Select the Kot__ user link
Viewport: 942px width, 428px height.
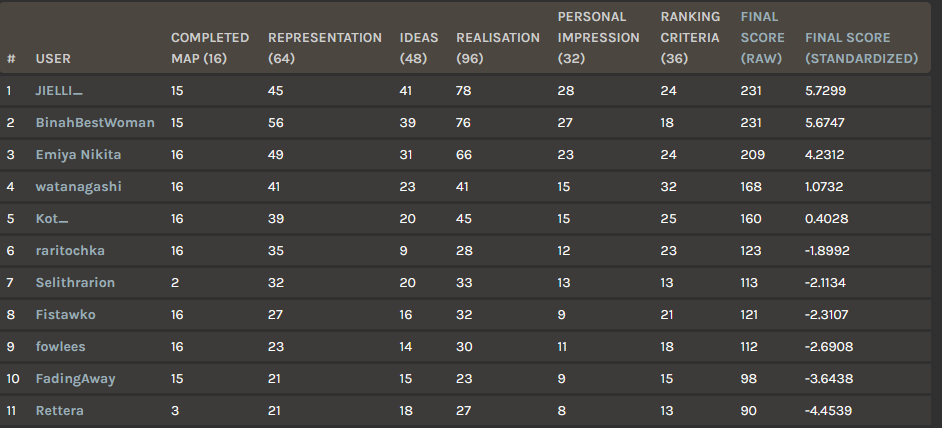click(52, 218)
